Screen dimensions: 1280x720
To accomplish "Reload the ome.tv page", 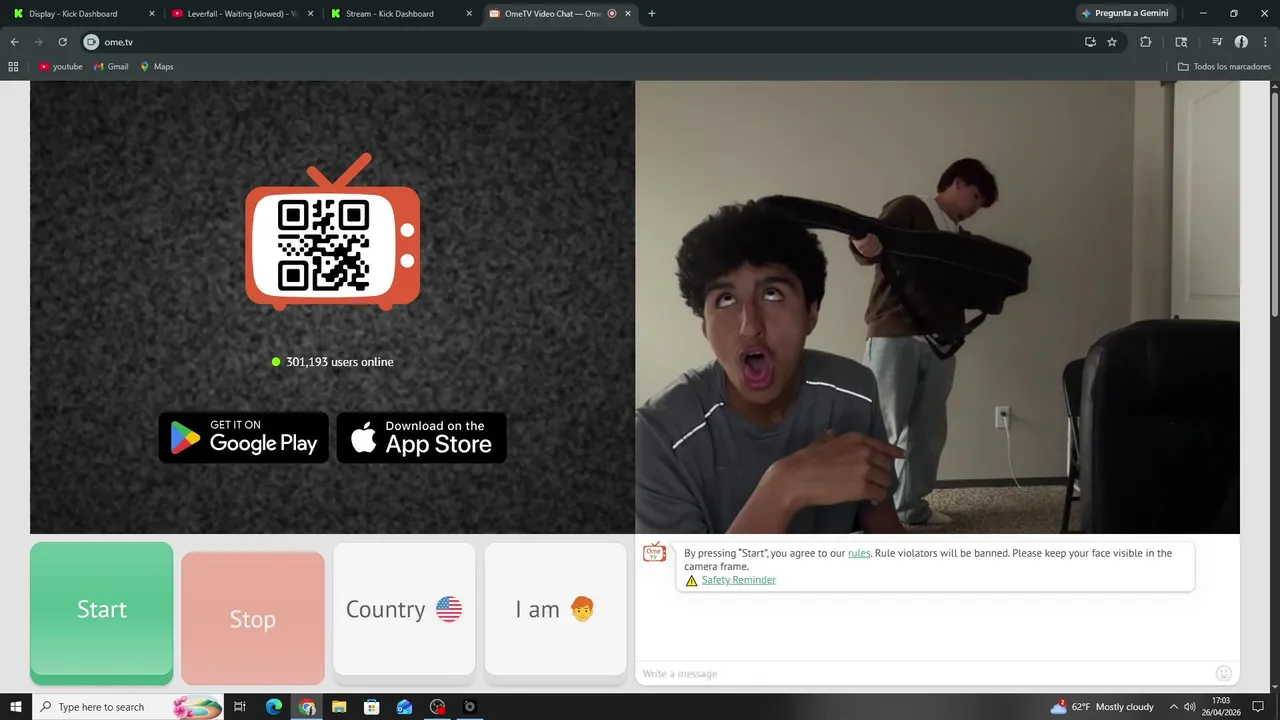I will [x=62, y=42].
